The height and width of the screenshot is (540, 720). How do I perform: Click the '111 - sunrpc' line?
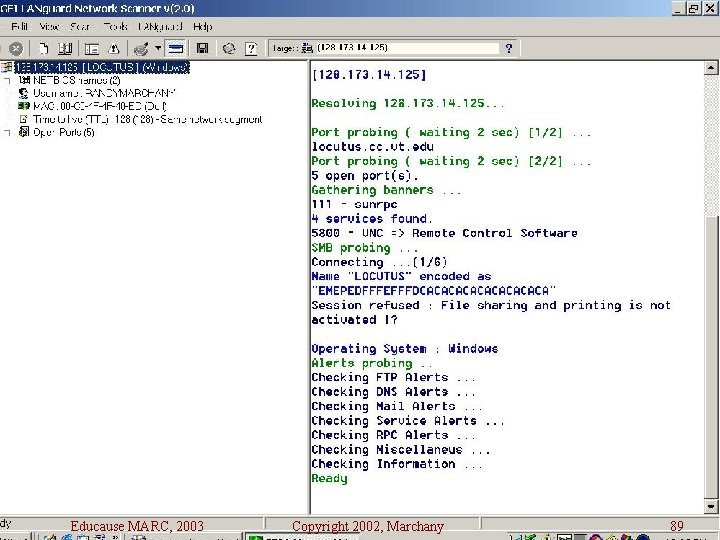tap(354, 204)
